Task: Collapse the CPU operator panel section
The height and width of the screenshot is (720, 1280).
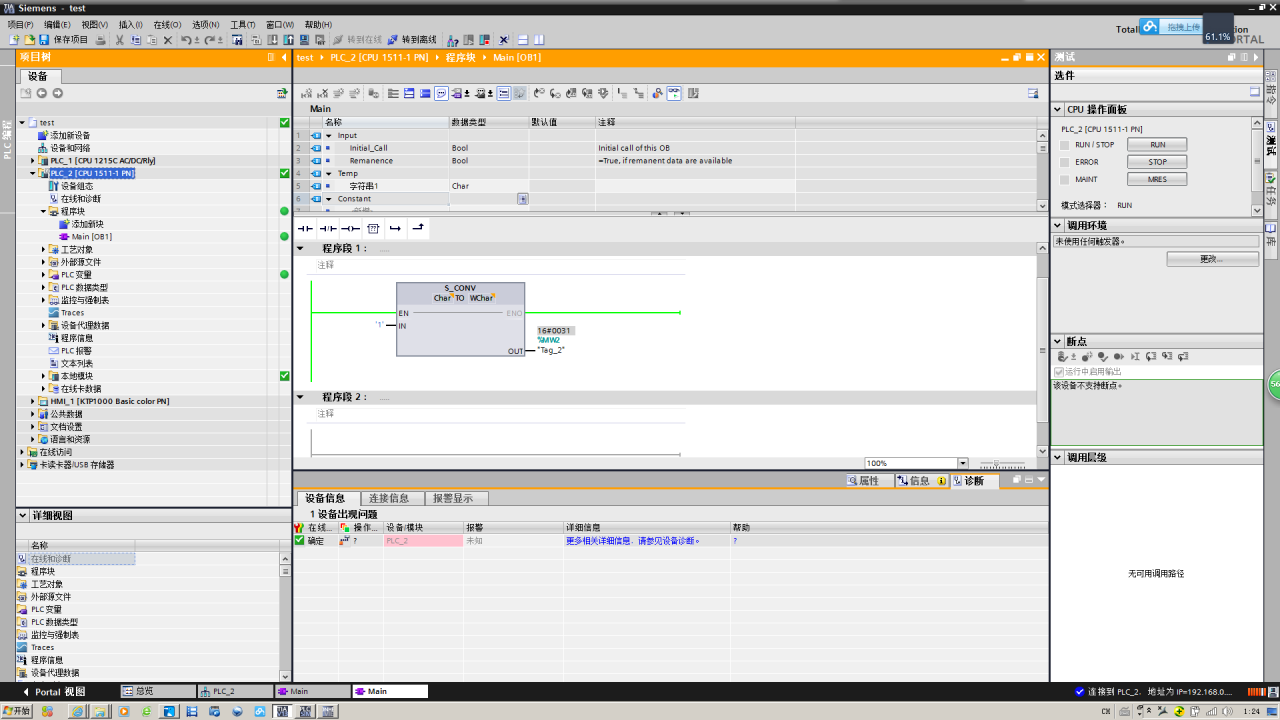Action: tap(1058, 110)
